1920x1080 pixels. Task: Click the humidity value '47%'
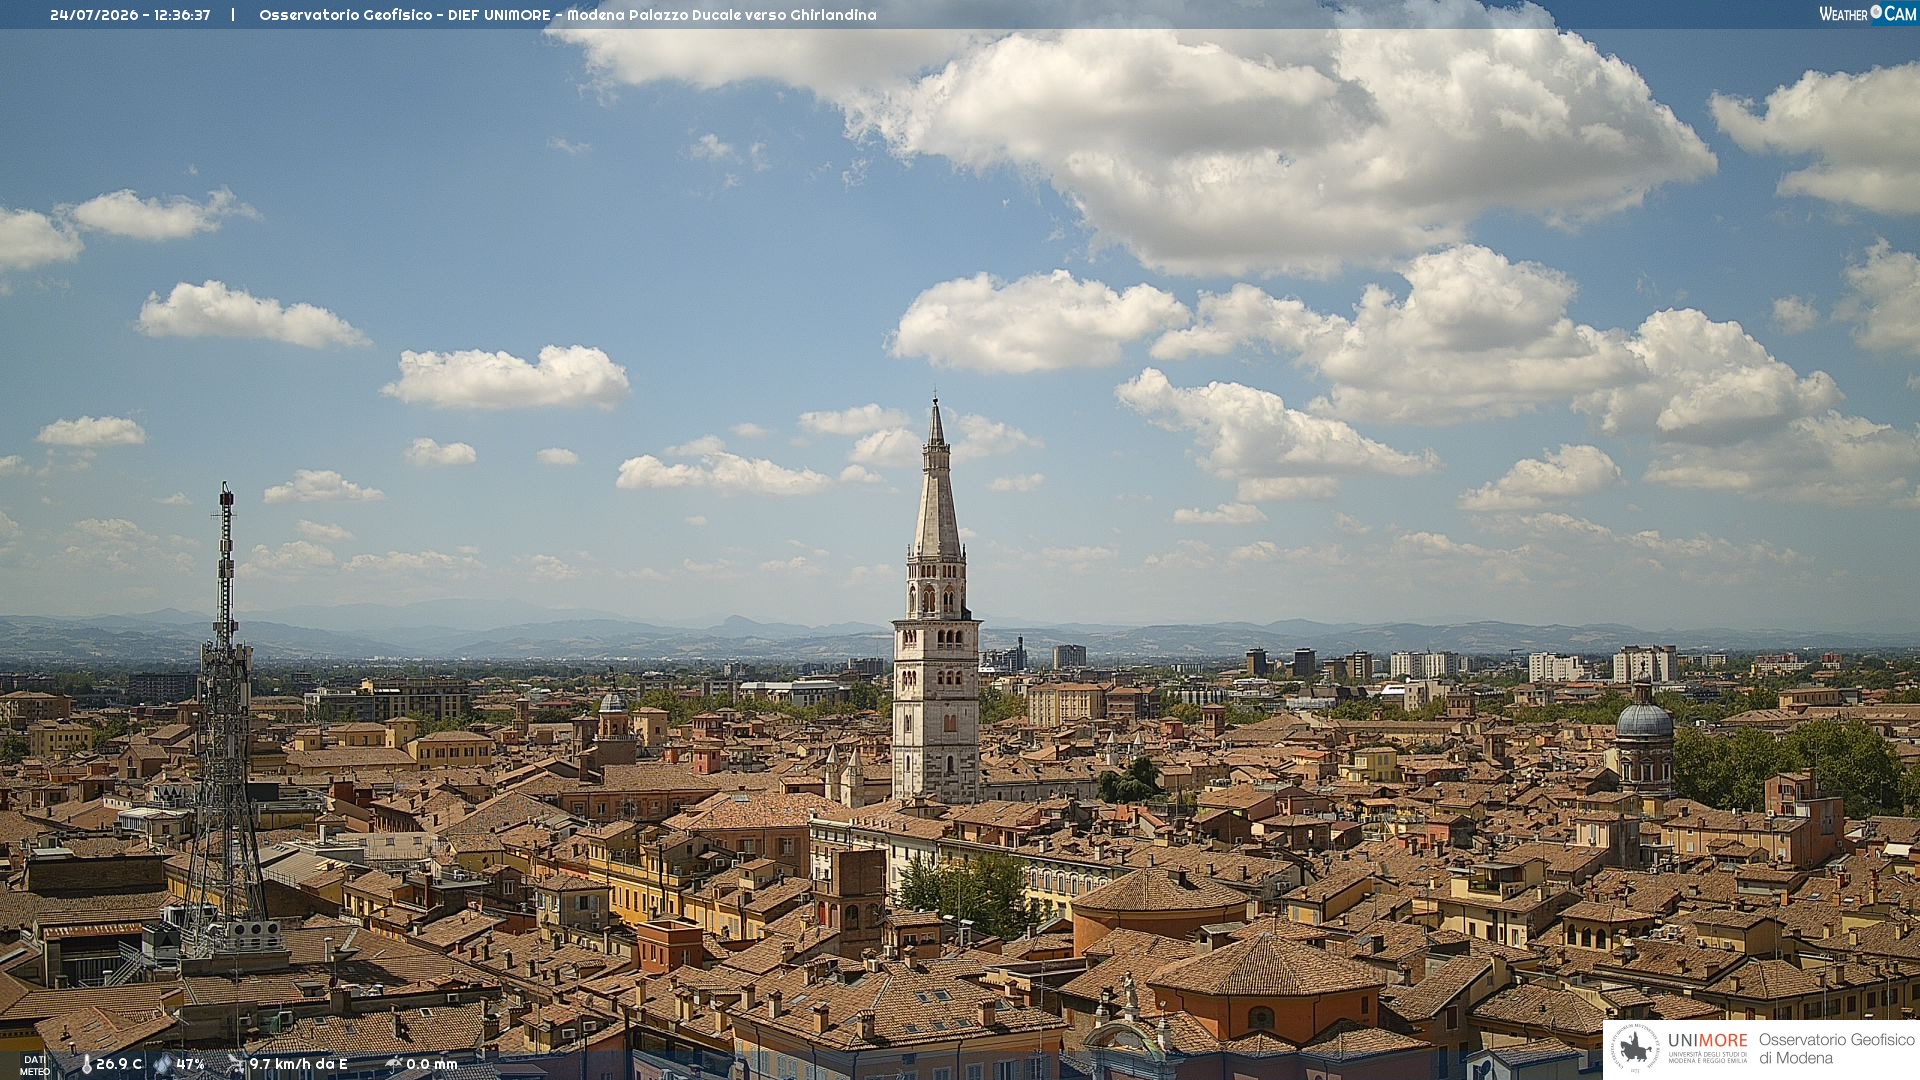(x=190, y=1064)
